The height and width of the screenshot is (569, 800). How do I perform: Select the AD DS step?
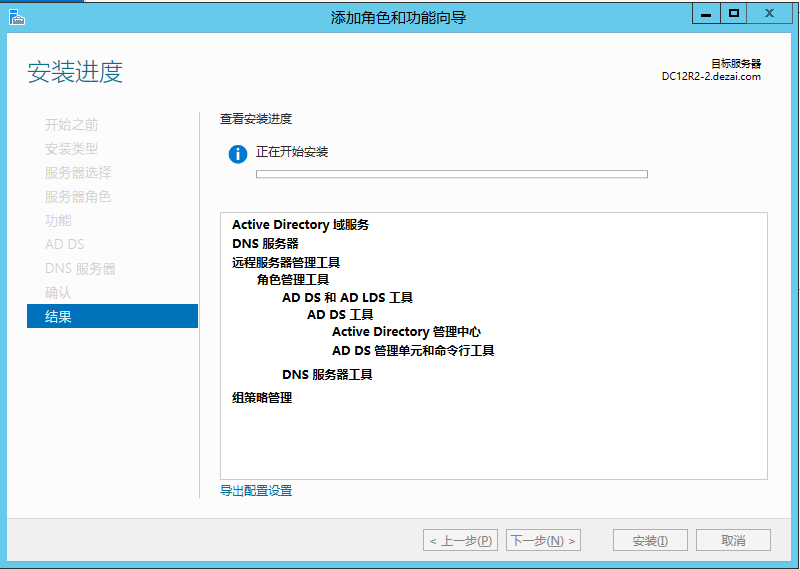(65, 244)
